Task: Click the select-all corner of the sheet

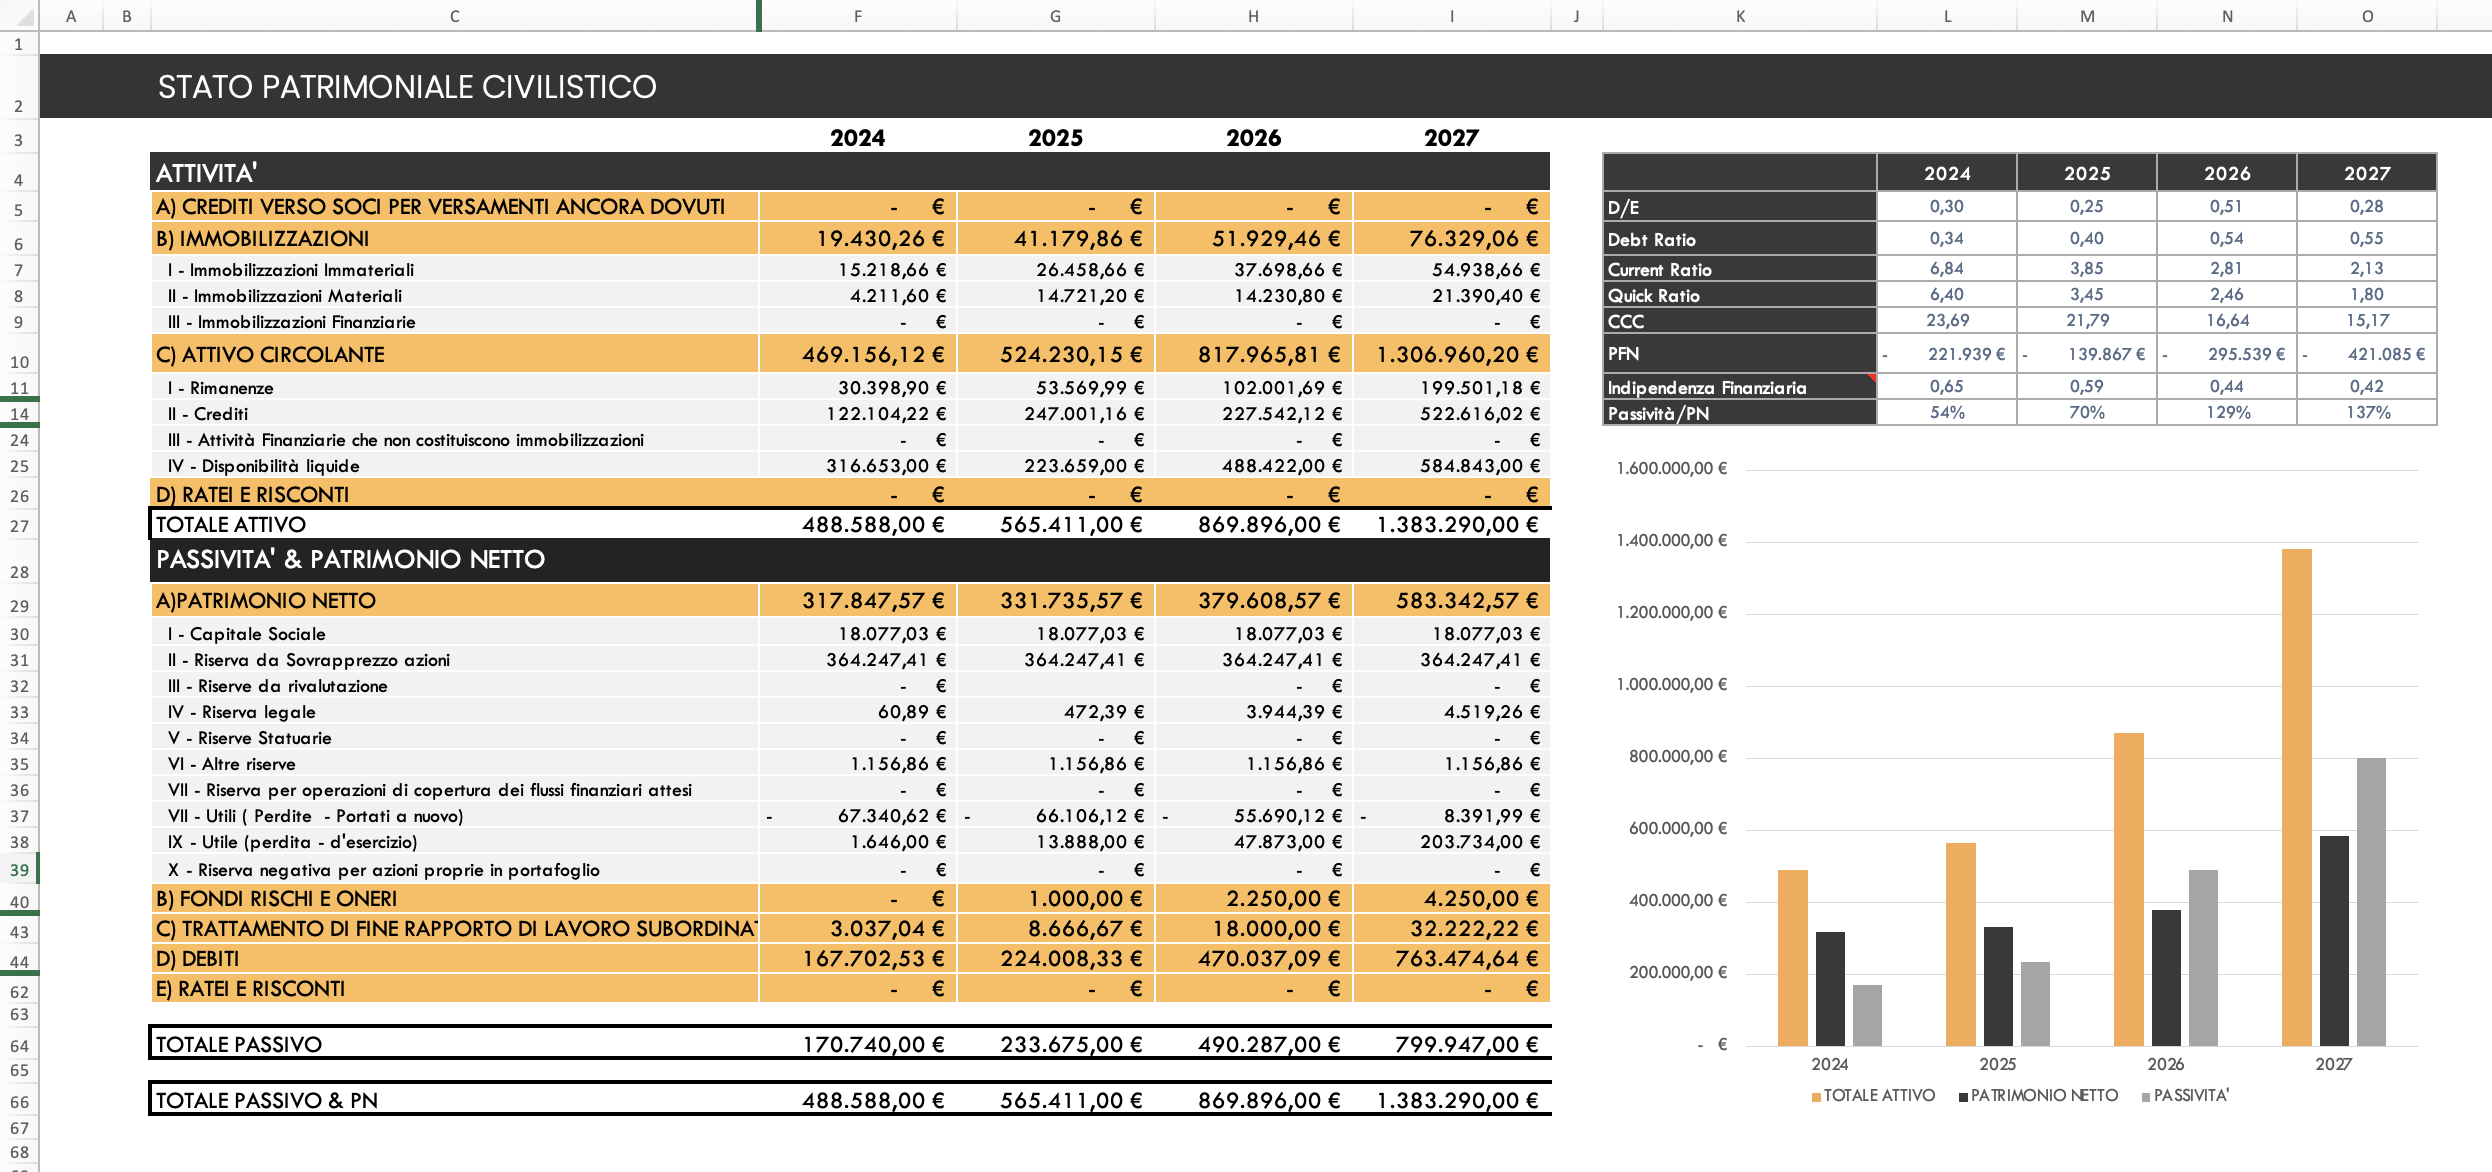Action: point(18,16)
